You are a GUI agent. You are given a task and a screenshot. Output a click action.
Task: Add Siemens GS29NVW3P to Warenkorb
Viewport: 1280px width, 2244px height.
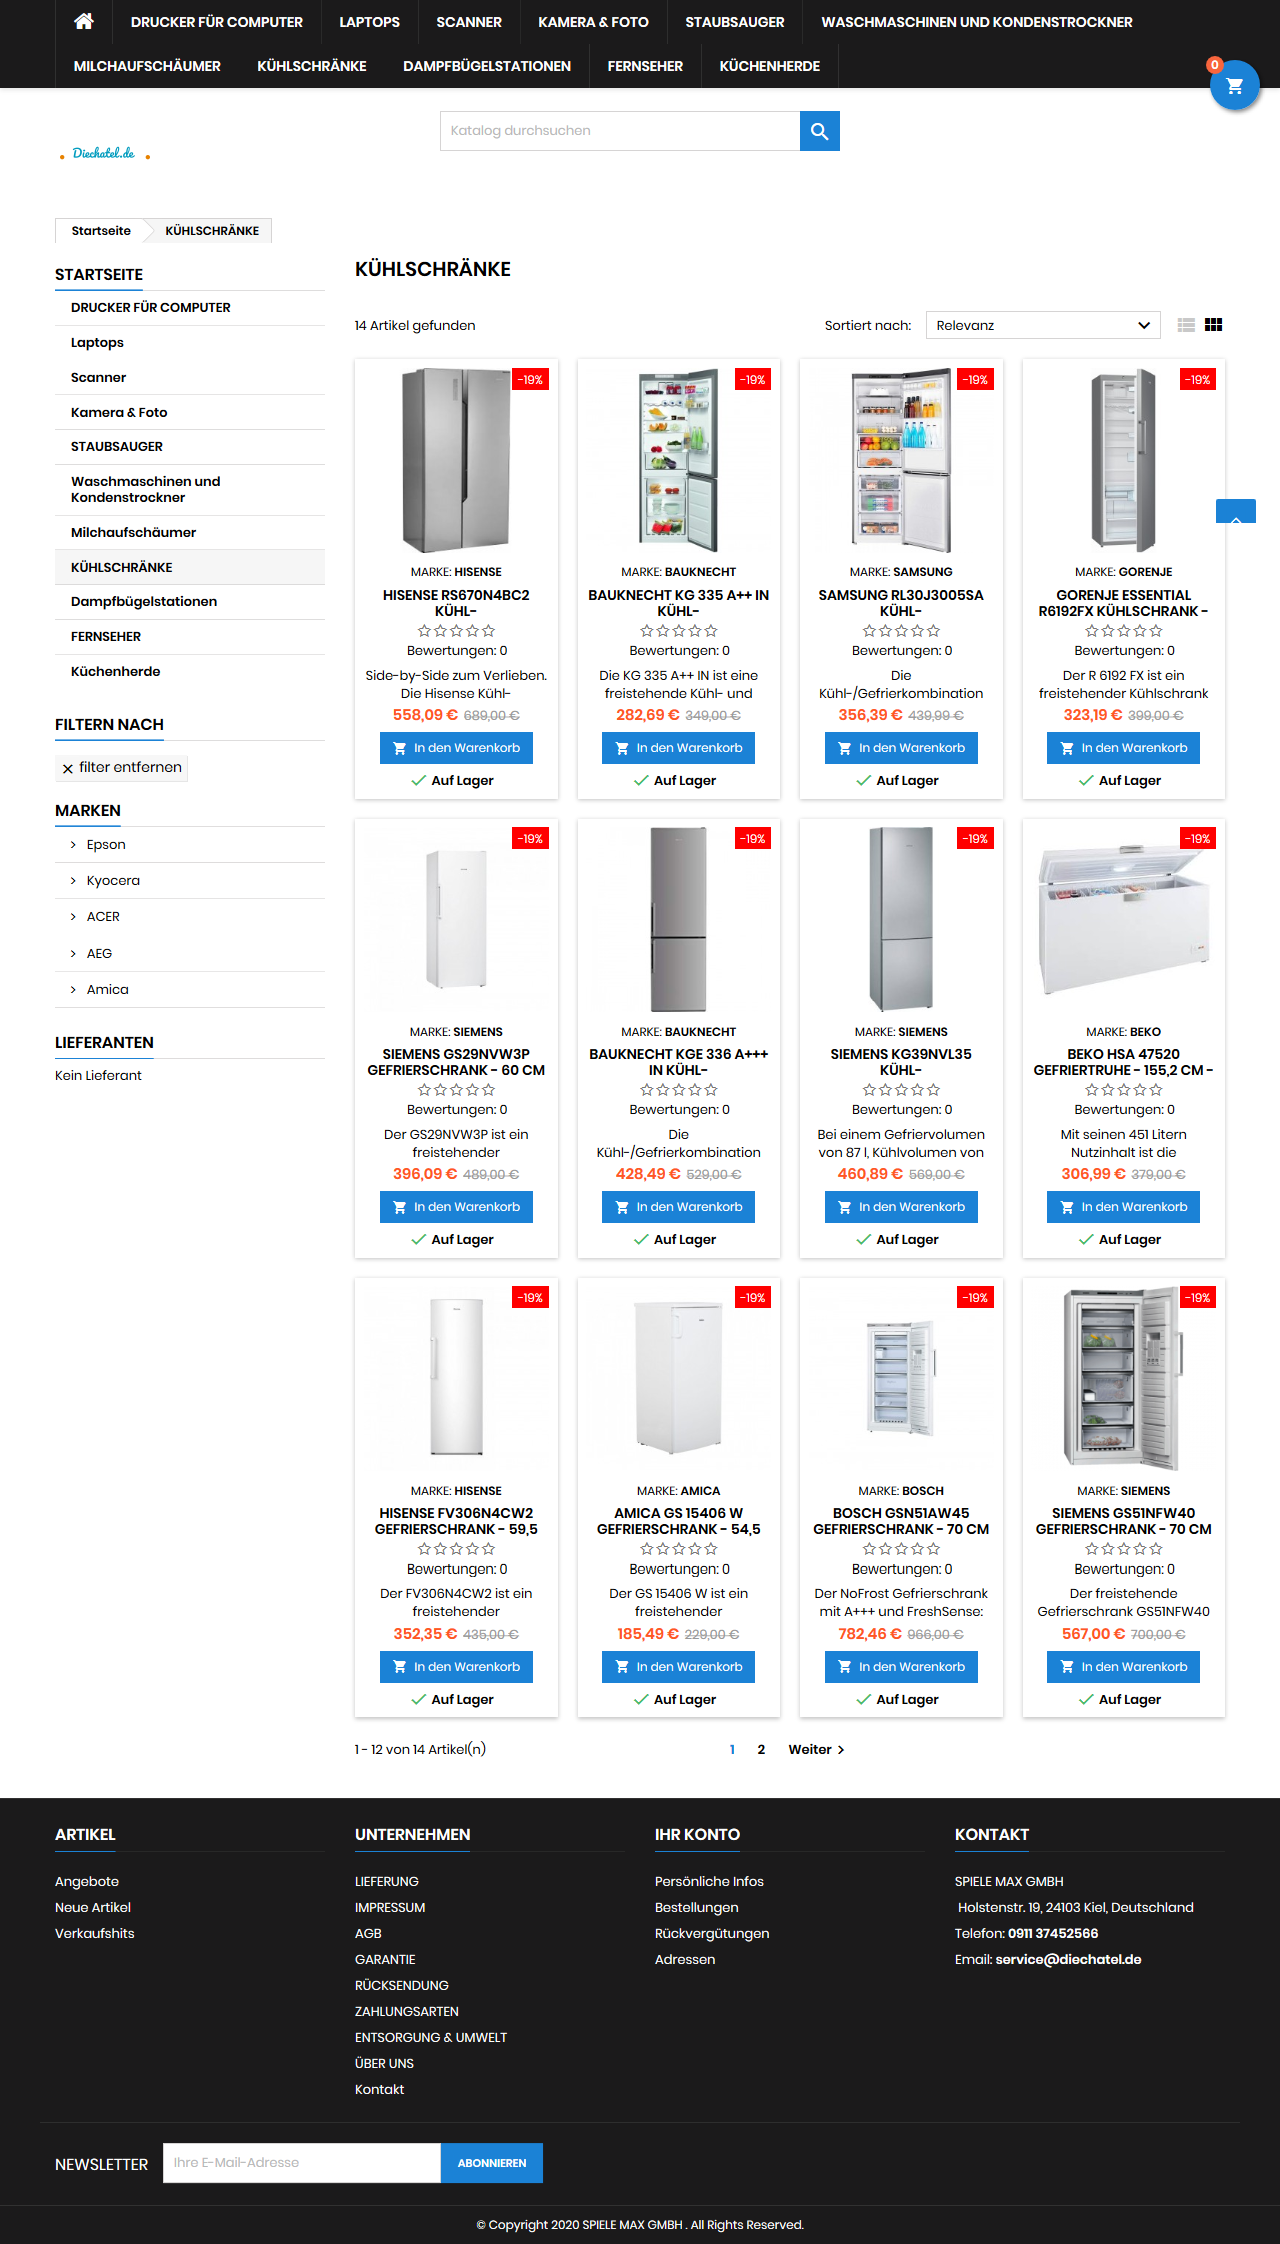click(x=456, y=1207)
